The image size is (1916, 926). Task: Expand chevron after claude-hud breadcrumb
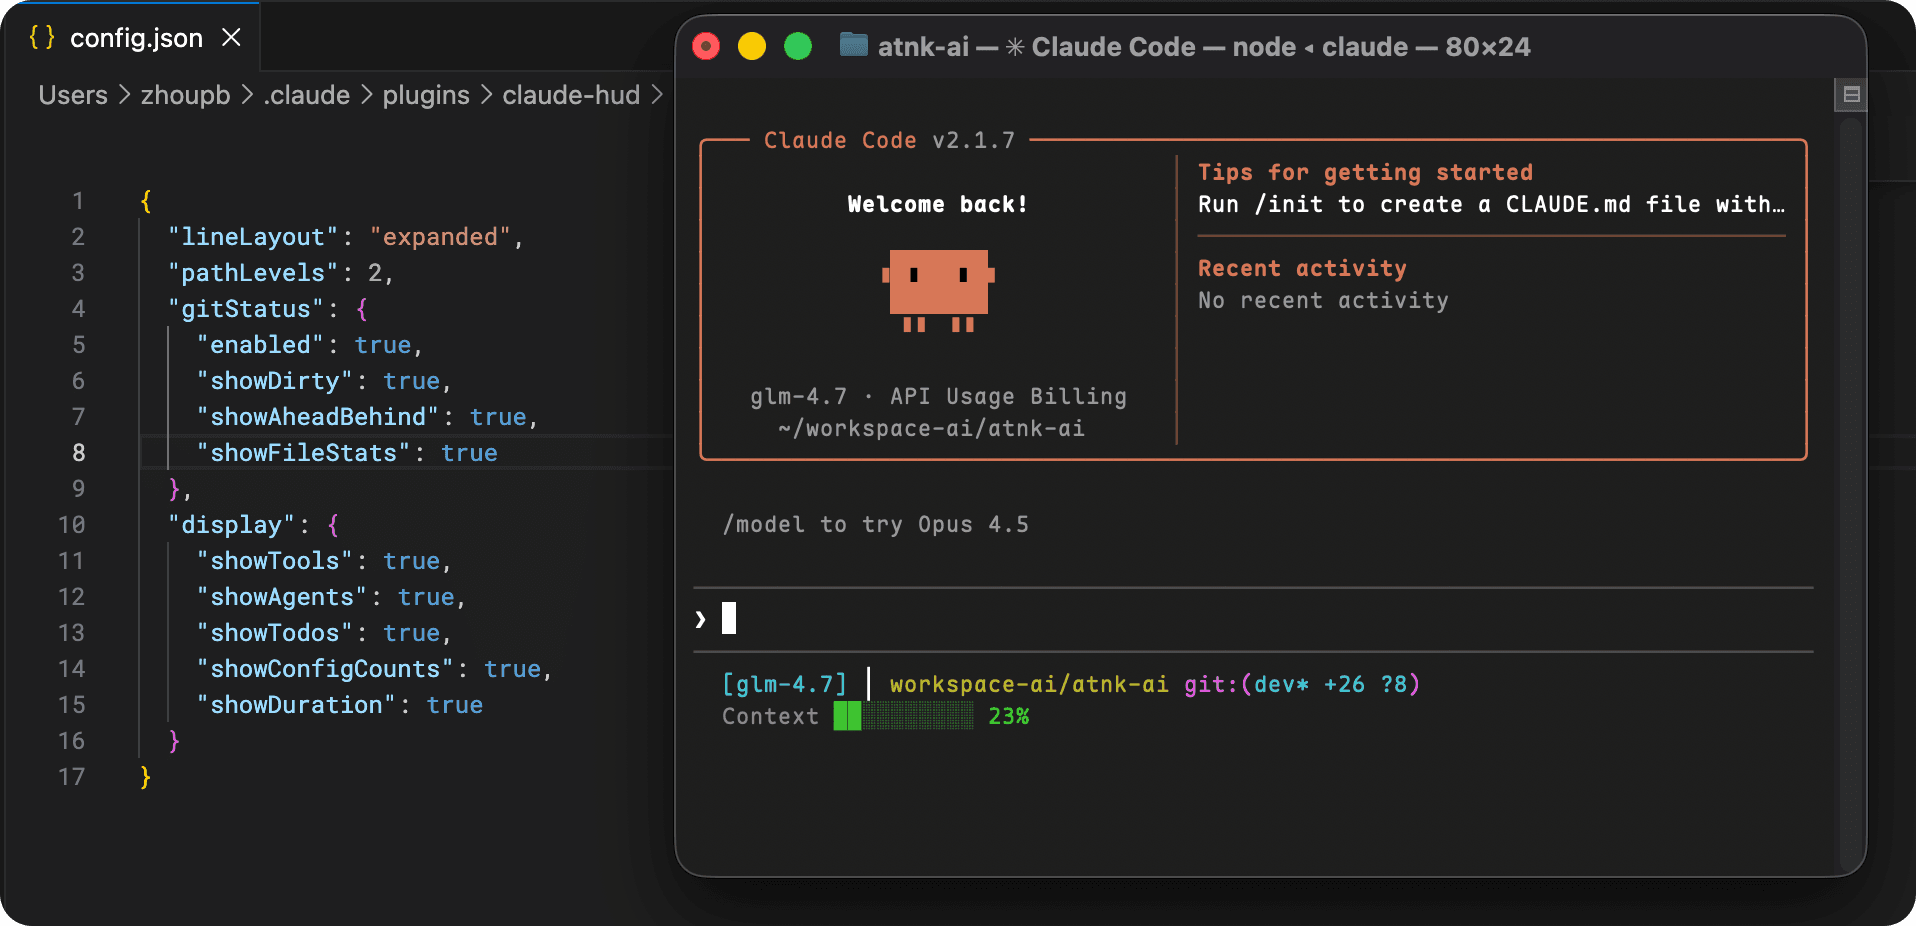click(657, 95)
